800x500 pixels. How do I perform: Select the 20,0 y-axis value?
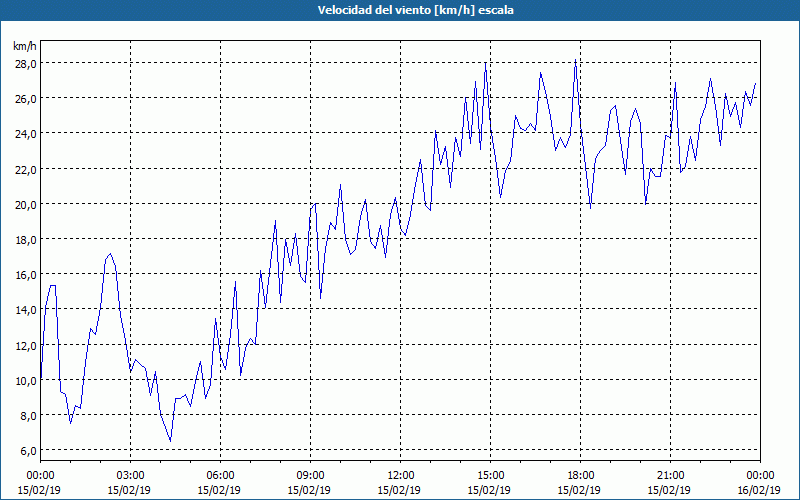[x=26, y=204]
